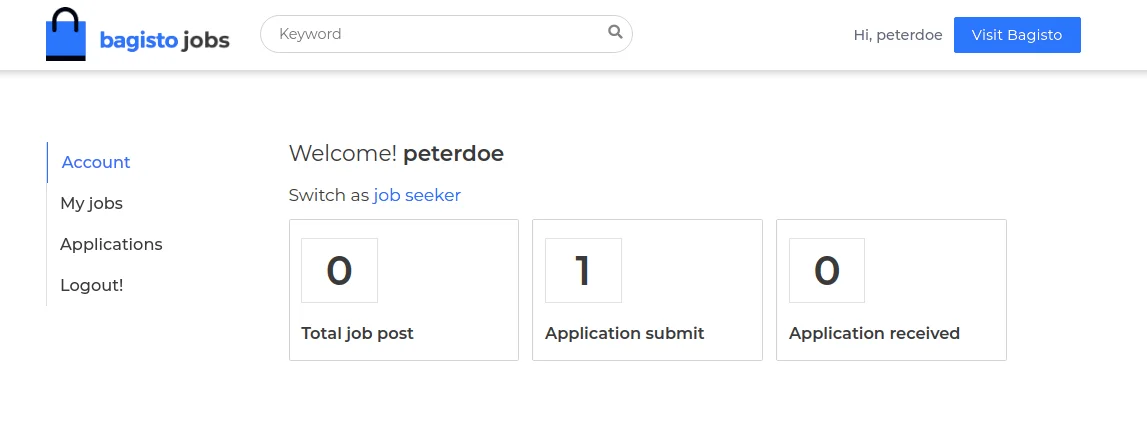The height and width of the screenshot is (429, 1147).
Task: Switch role via "job seeker" link
Action: click(x=417, y=195)
